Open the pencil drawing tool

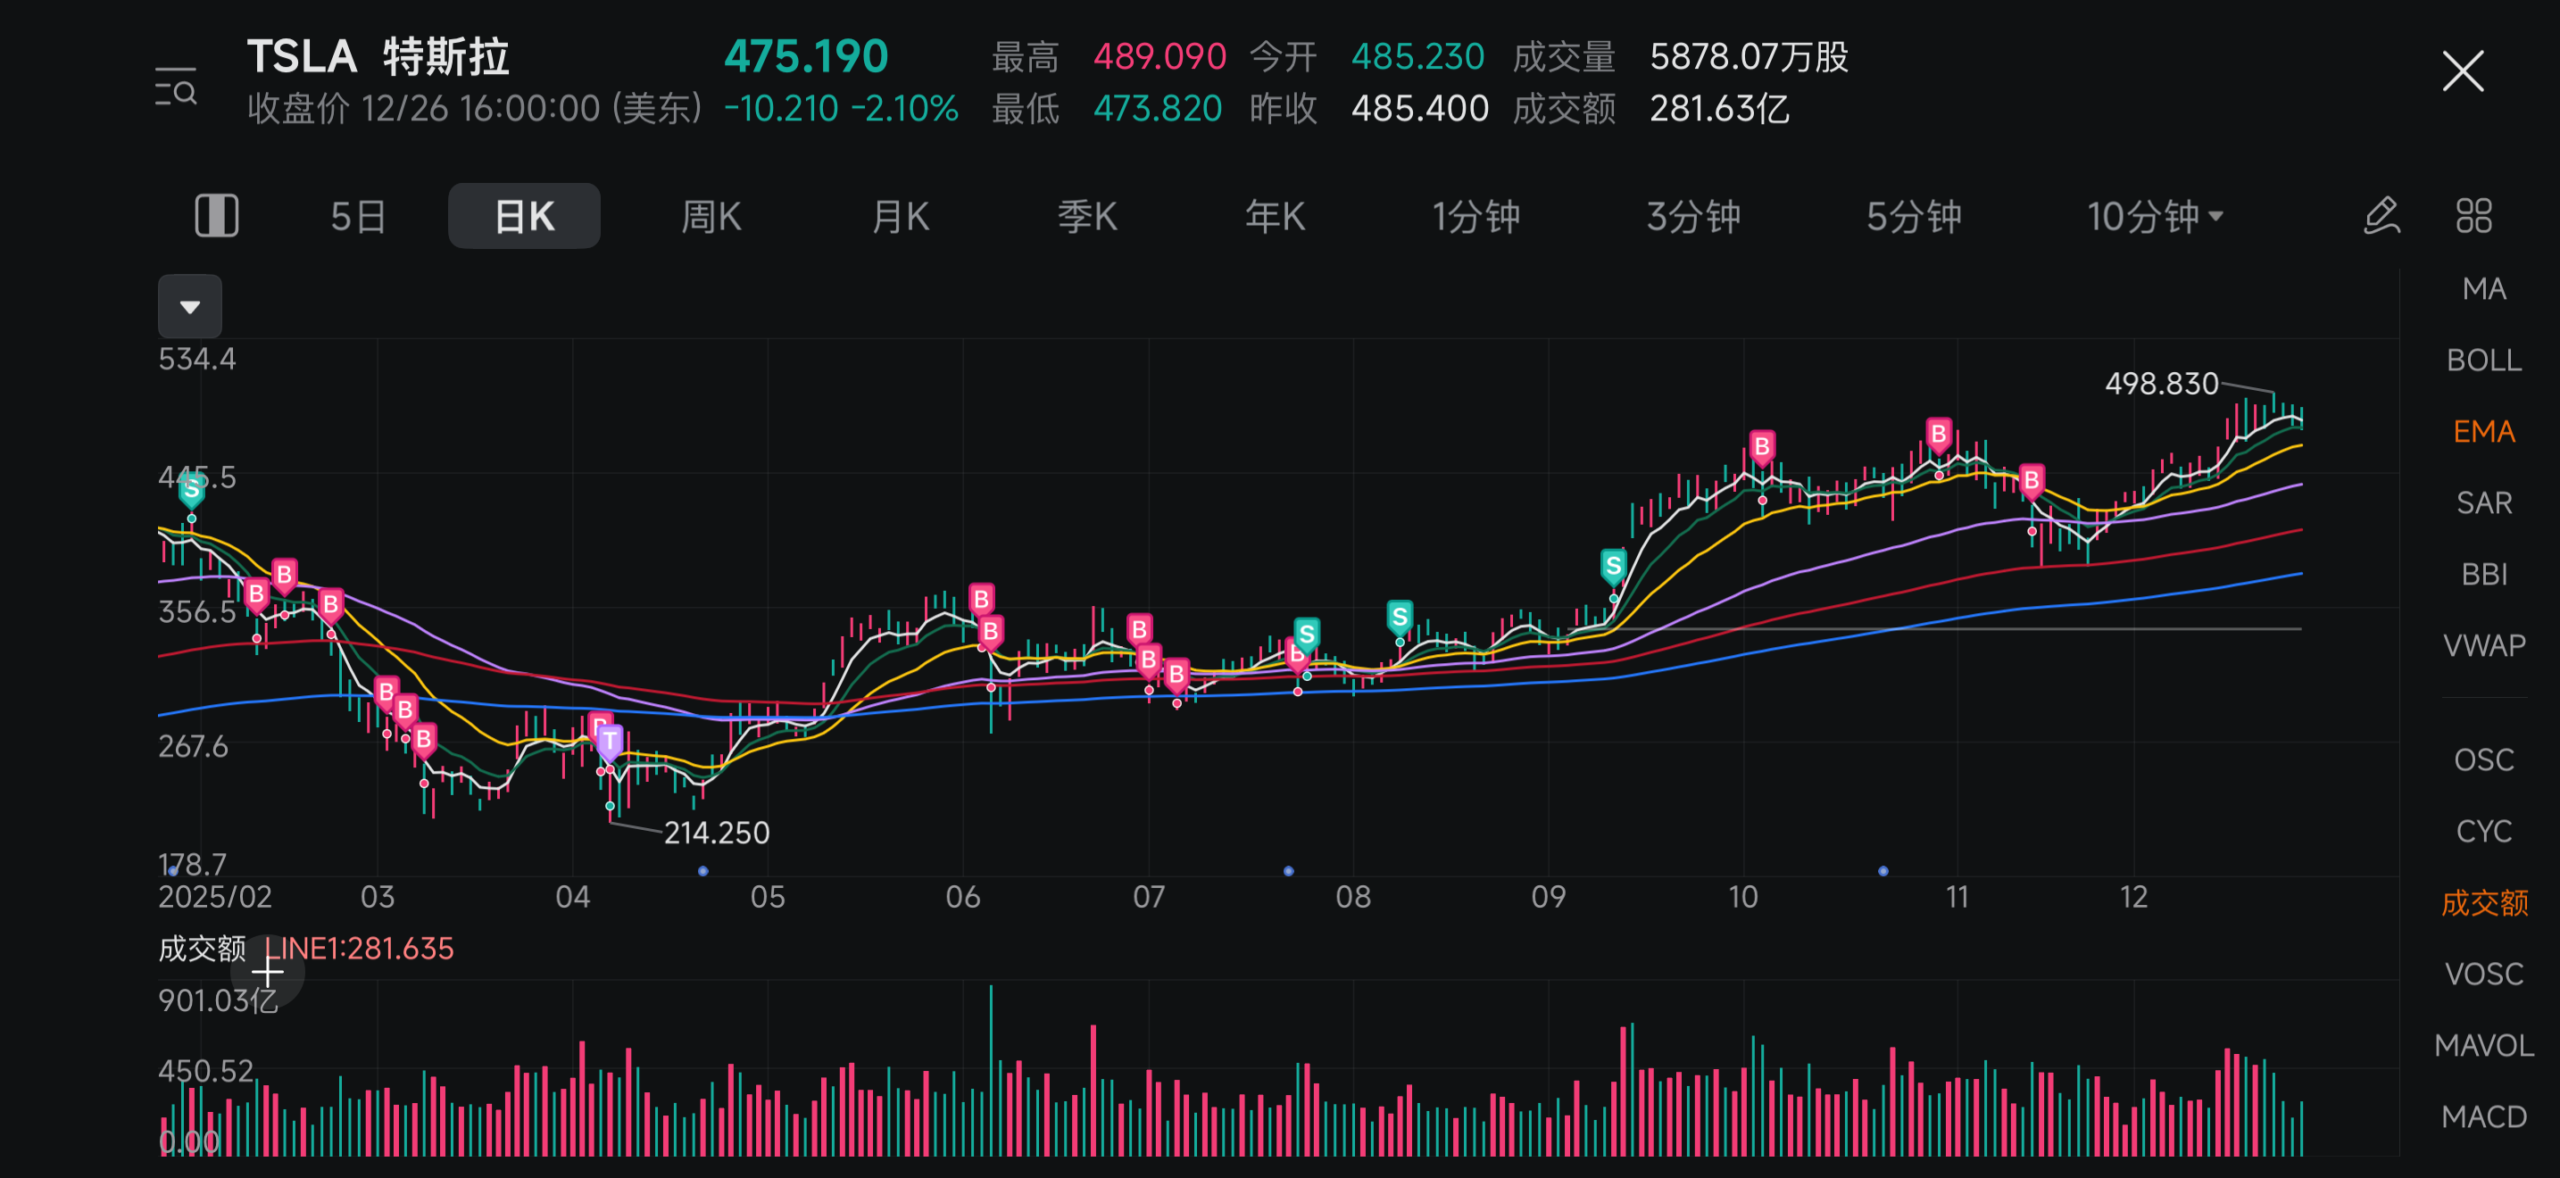click(x=2382, y=216)
